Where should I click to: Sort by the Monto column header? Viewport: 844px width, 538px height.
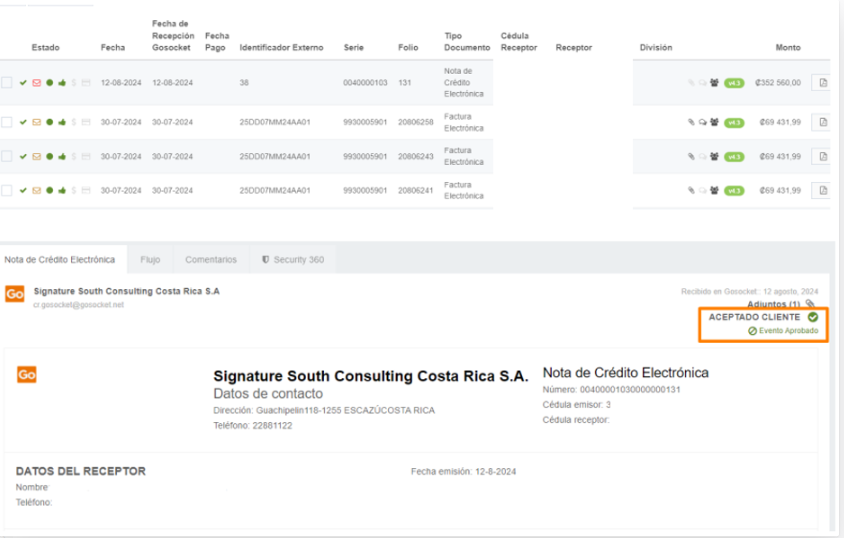[x=788, y=47]
